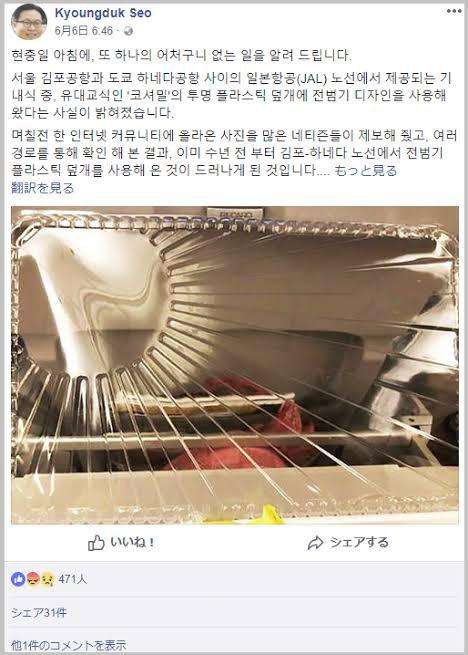
Task: Click the thumbs-up icon beside いいね！
Action: (x=96, y=543)
